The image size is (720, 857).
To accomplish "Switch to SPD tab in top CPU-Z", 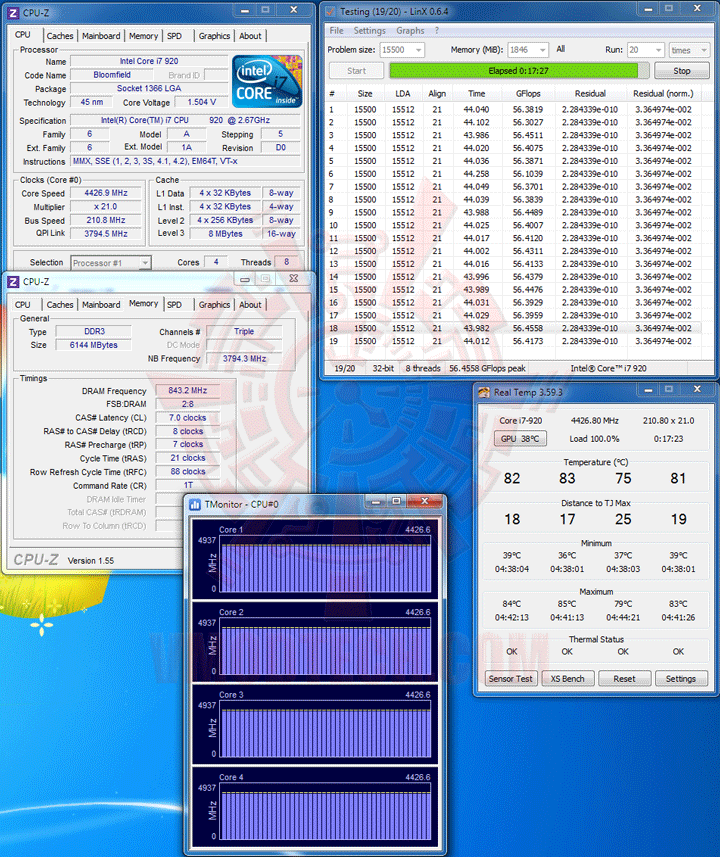I will pyautogui.click(x=174, y=36).
